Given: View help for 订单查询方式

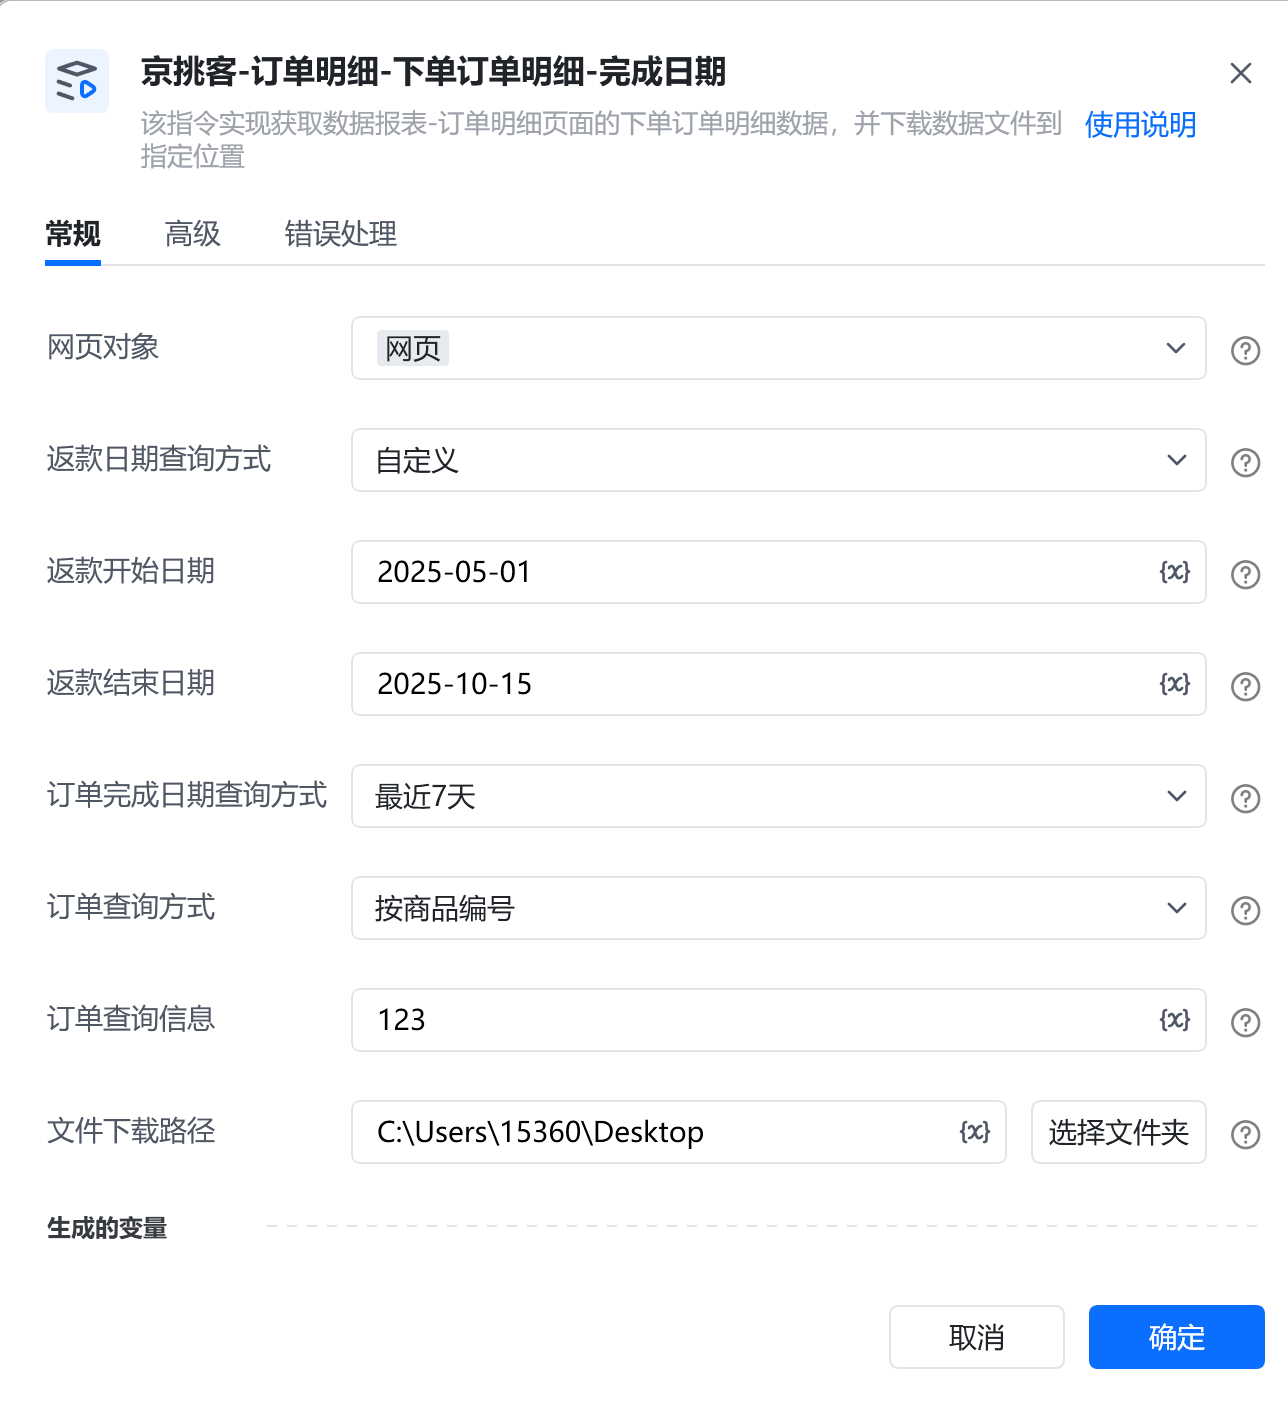Looking at the screenshot, I should click(1245, 910).
